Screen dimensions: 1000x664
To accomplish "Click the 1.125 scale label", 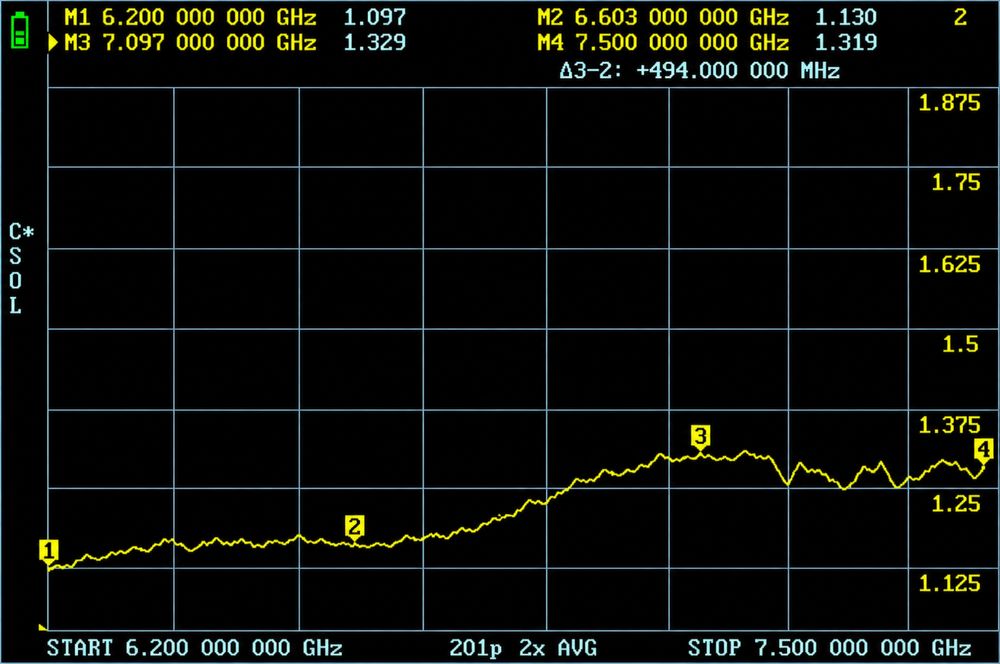I will pos(949,583).
